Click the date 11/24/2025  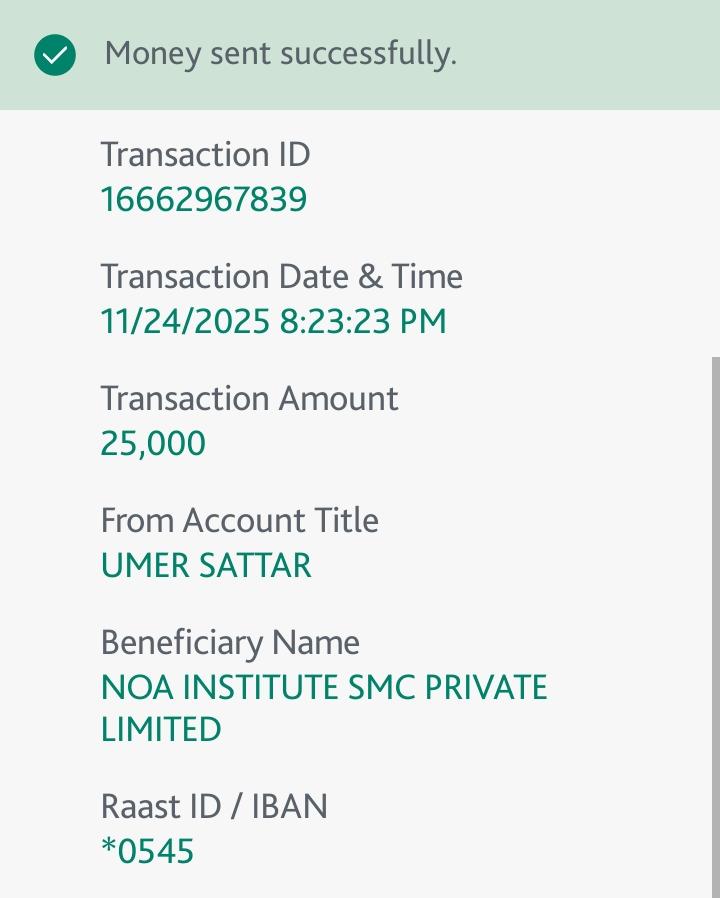click(x=185, y=322)
